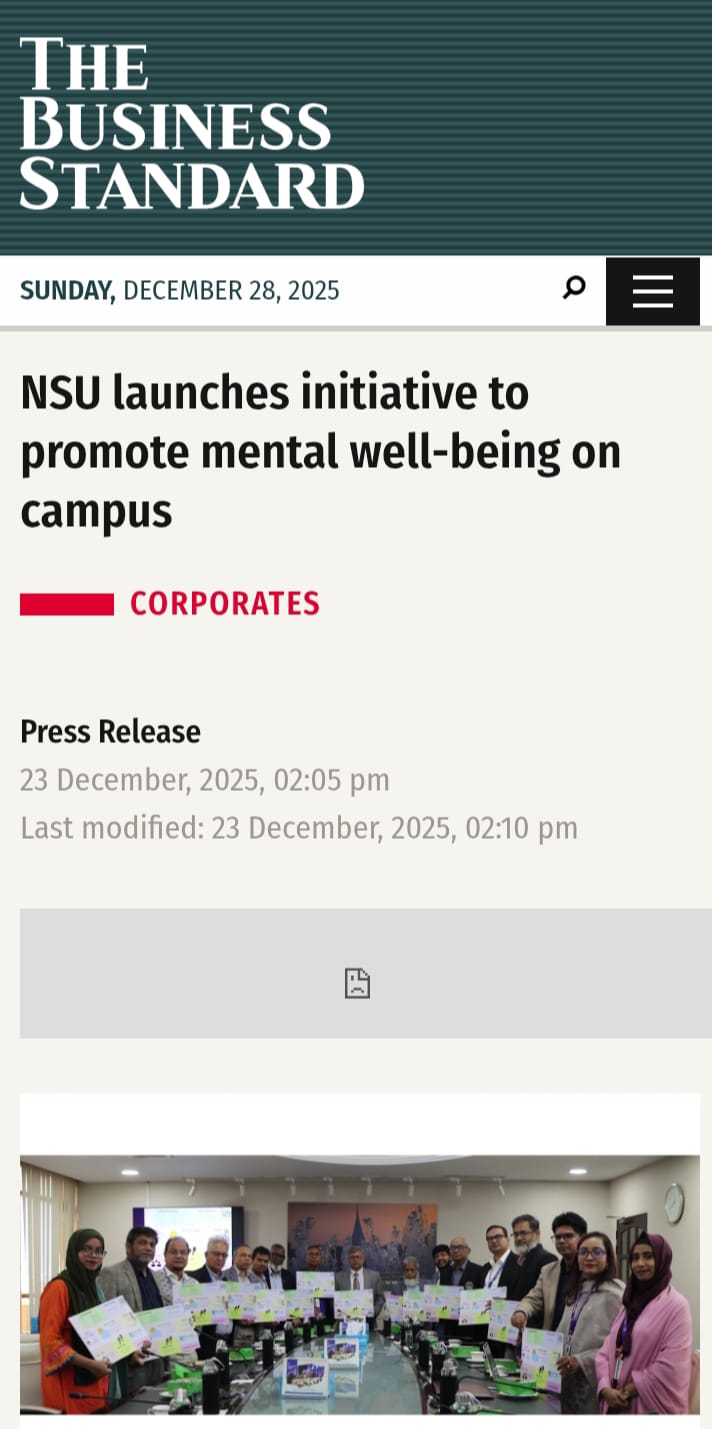Click the white strip above the article photo
712x1429 pixels.
[360, 1124]
